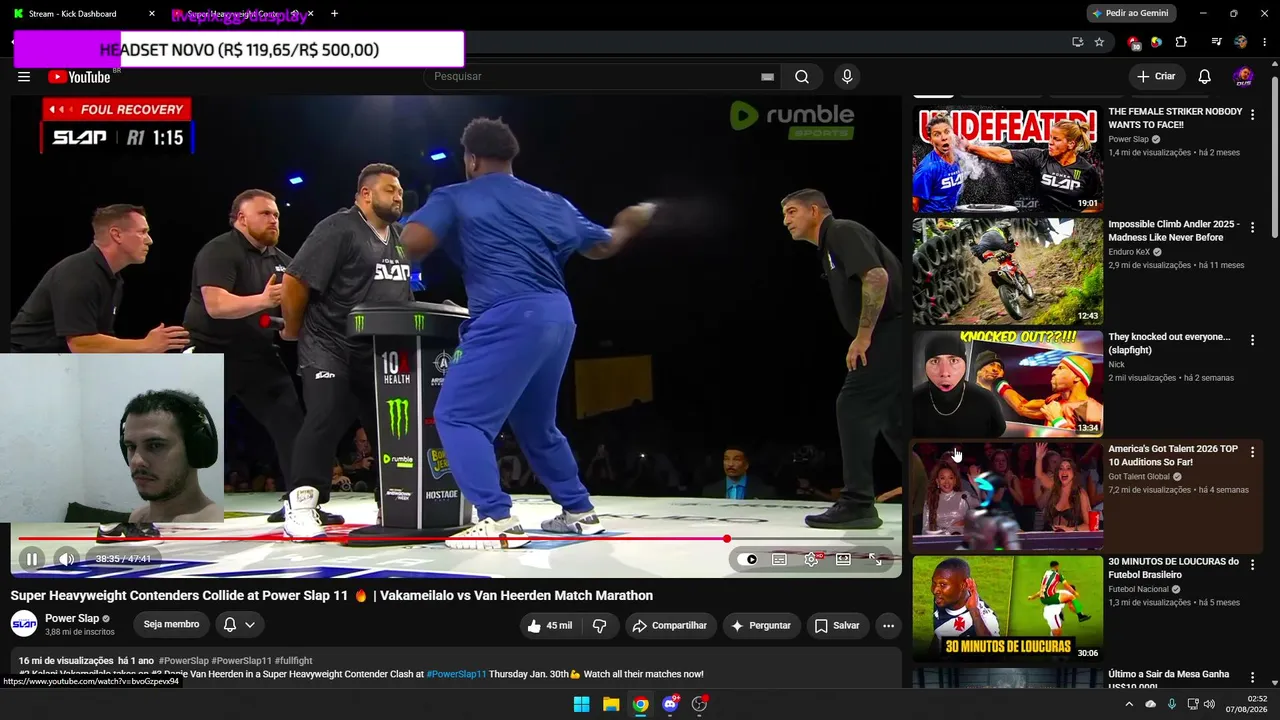Screen dimensions: 1280x720
Task: Open the red extension with badge 30
Action: 1133,43
